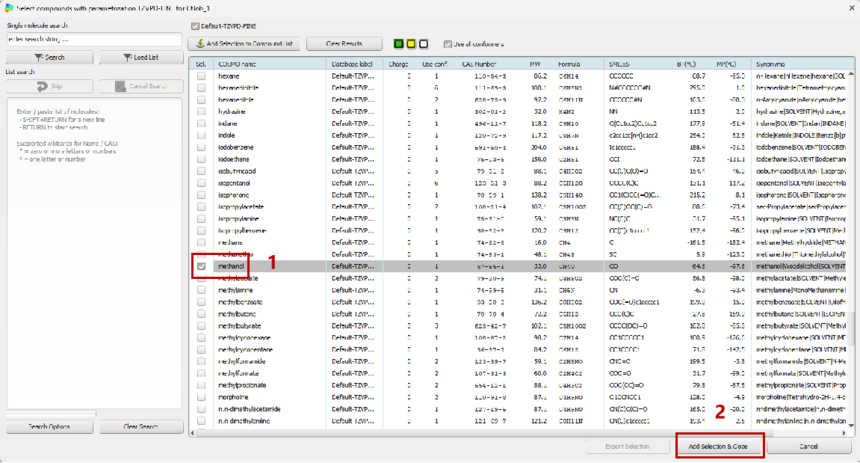Focus the single molecule search field
The width and height of the screenshot is (860, 463).
93,39
